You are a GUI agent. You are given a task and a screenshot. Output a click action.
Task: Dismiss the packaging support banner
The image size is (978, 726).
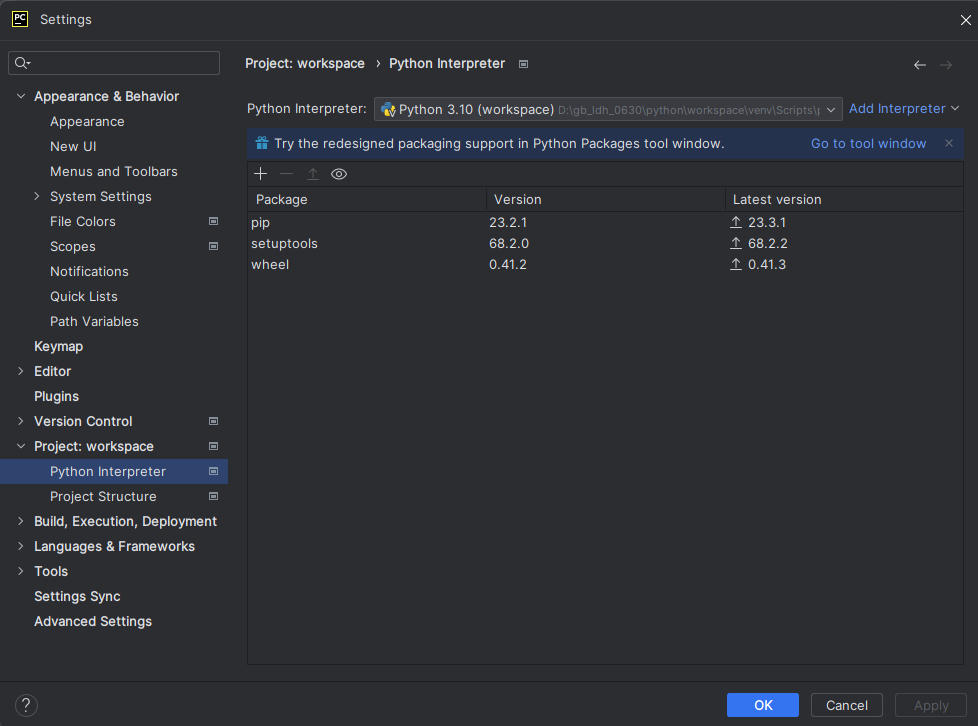(x=949, y=143)
